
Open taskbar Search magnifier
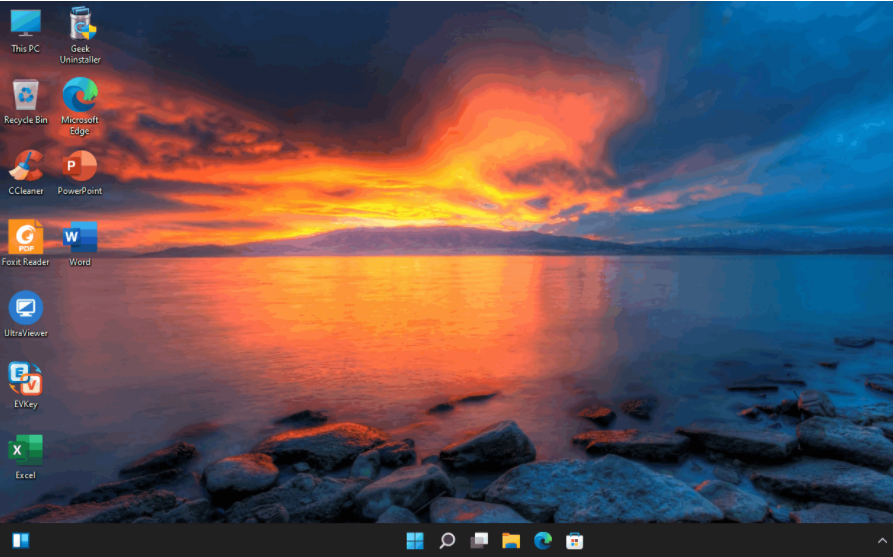447,540
